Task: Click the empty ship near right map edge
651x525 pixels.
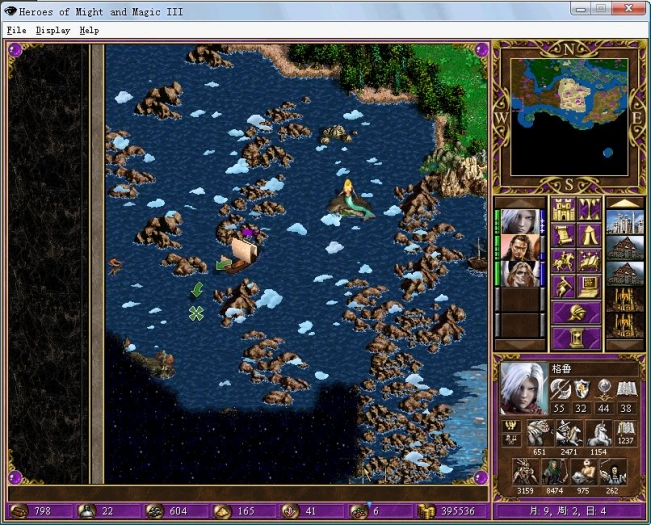Action: [x=478, y=256]
